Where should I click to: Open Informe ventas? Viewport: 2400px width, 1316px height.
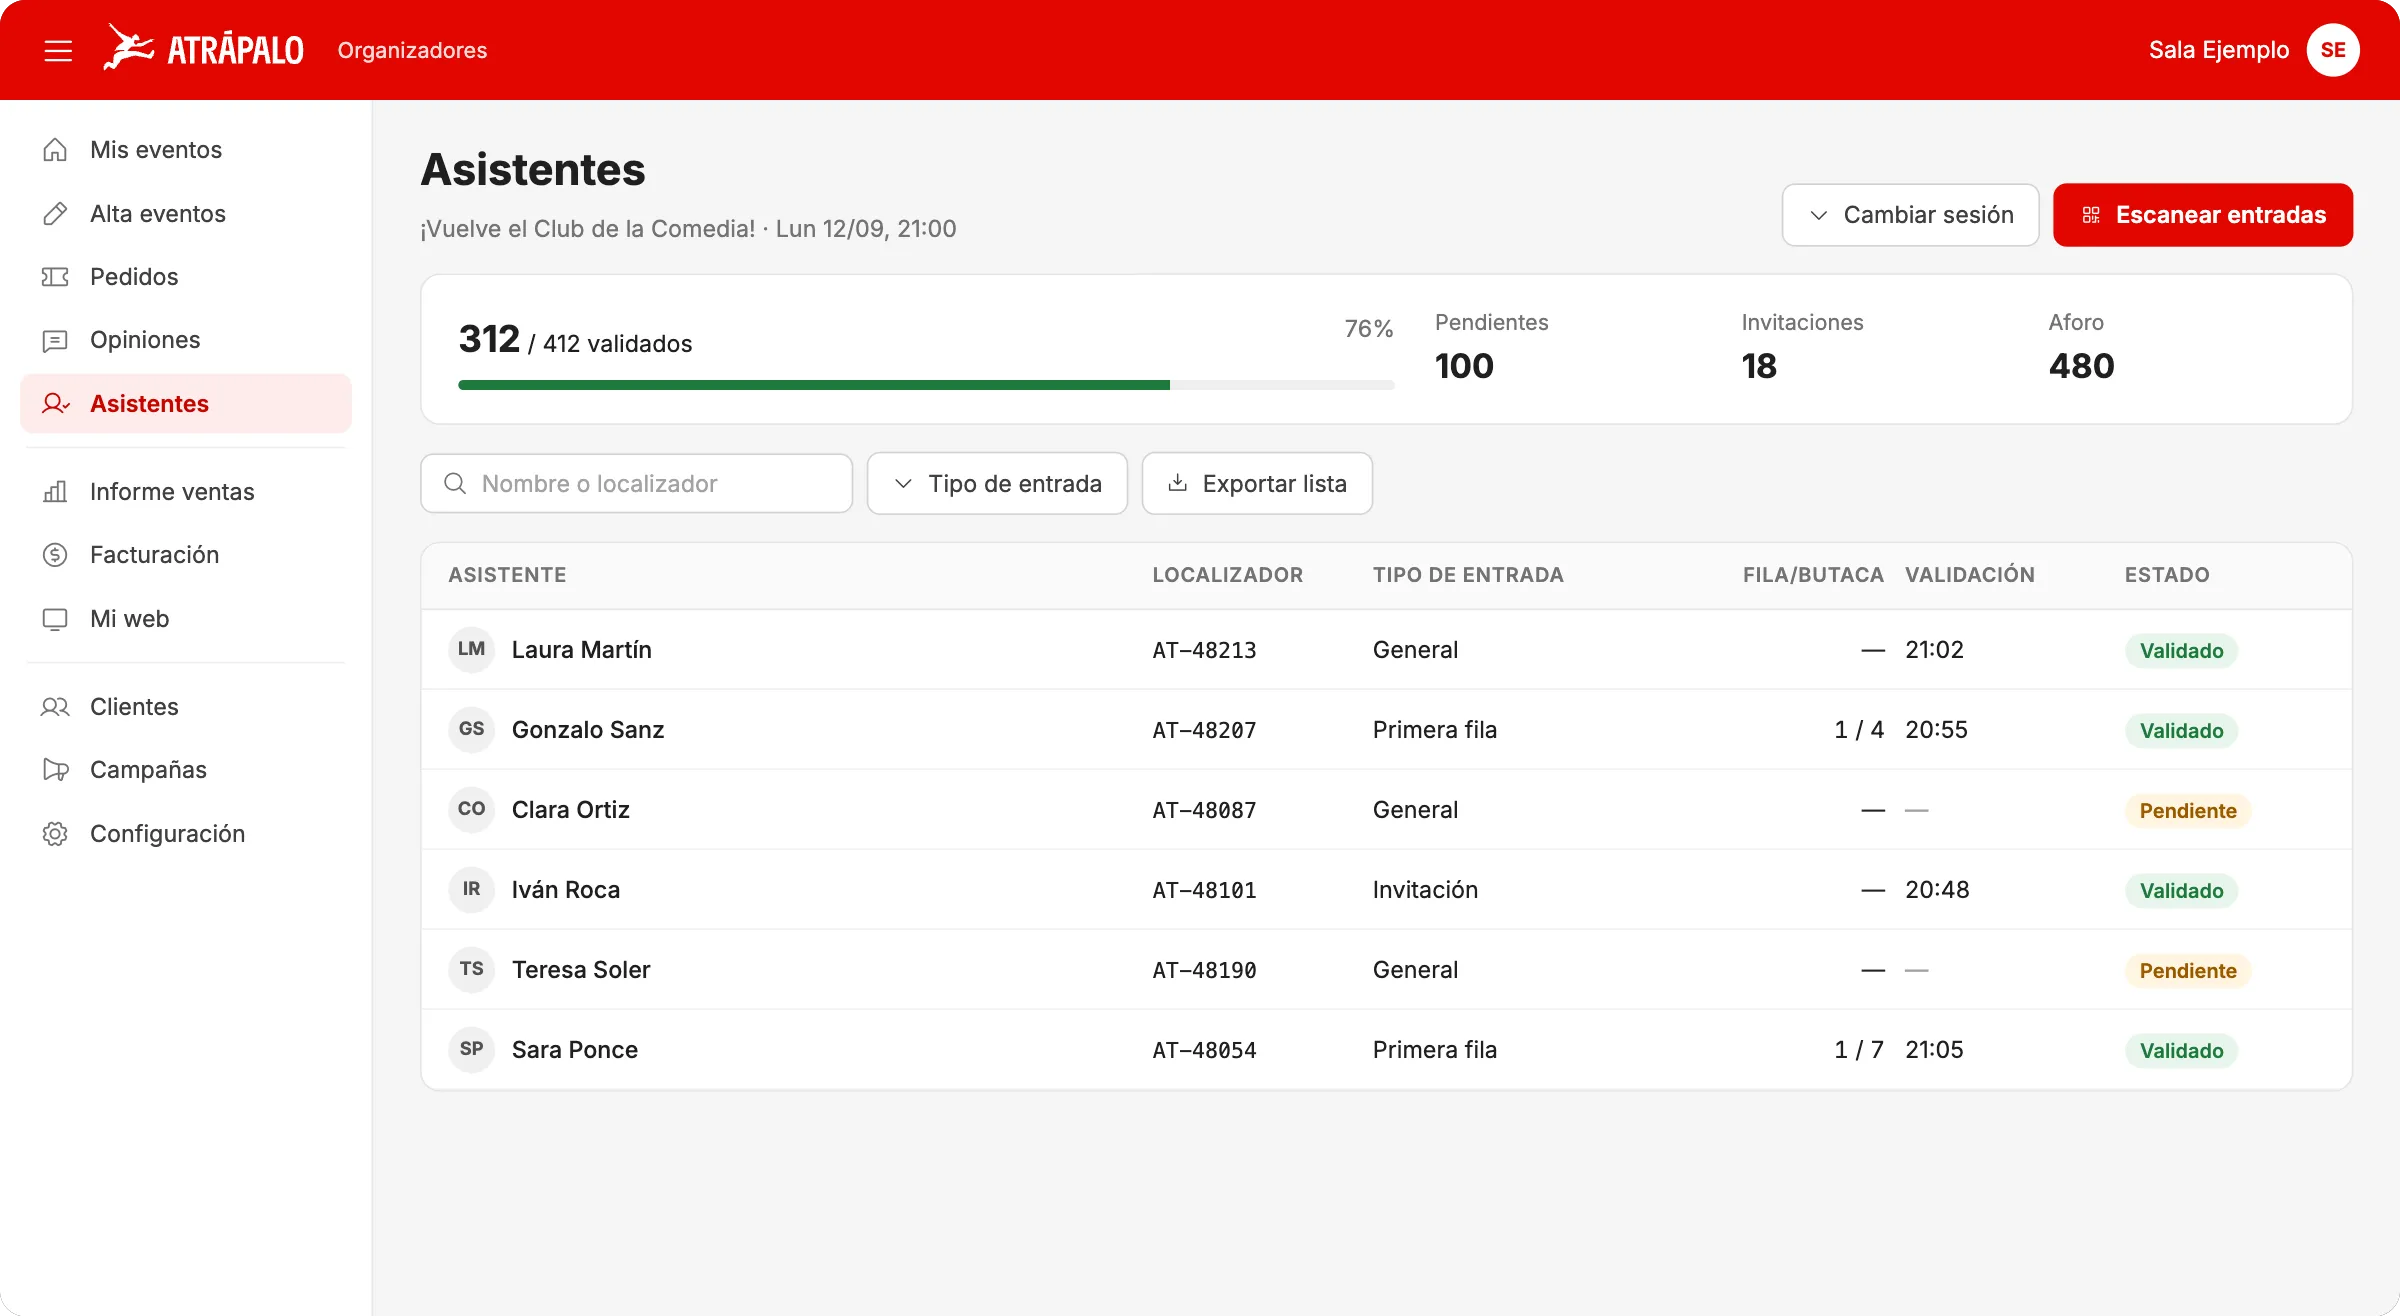(186, 492)
